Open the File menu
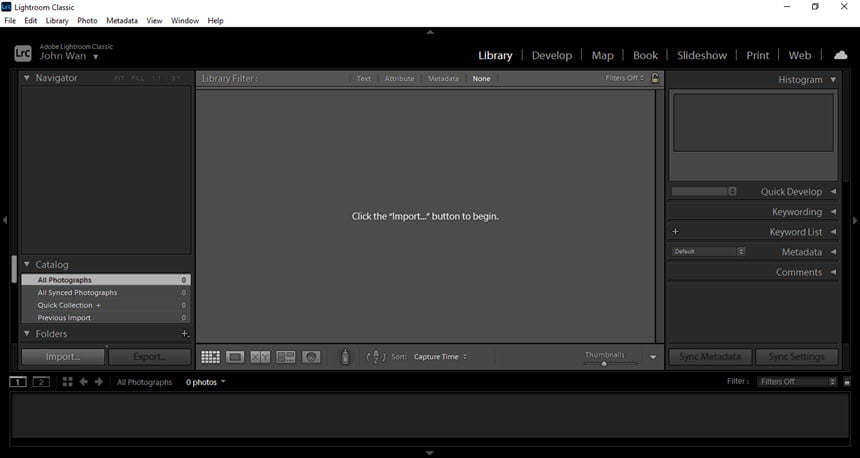Image resolution: width=860 pixels, height=458 pixels. pyautogui.click(x=10, y=20)
